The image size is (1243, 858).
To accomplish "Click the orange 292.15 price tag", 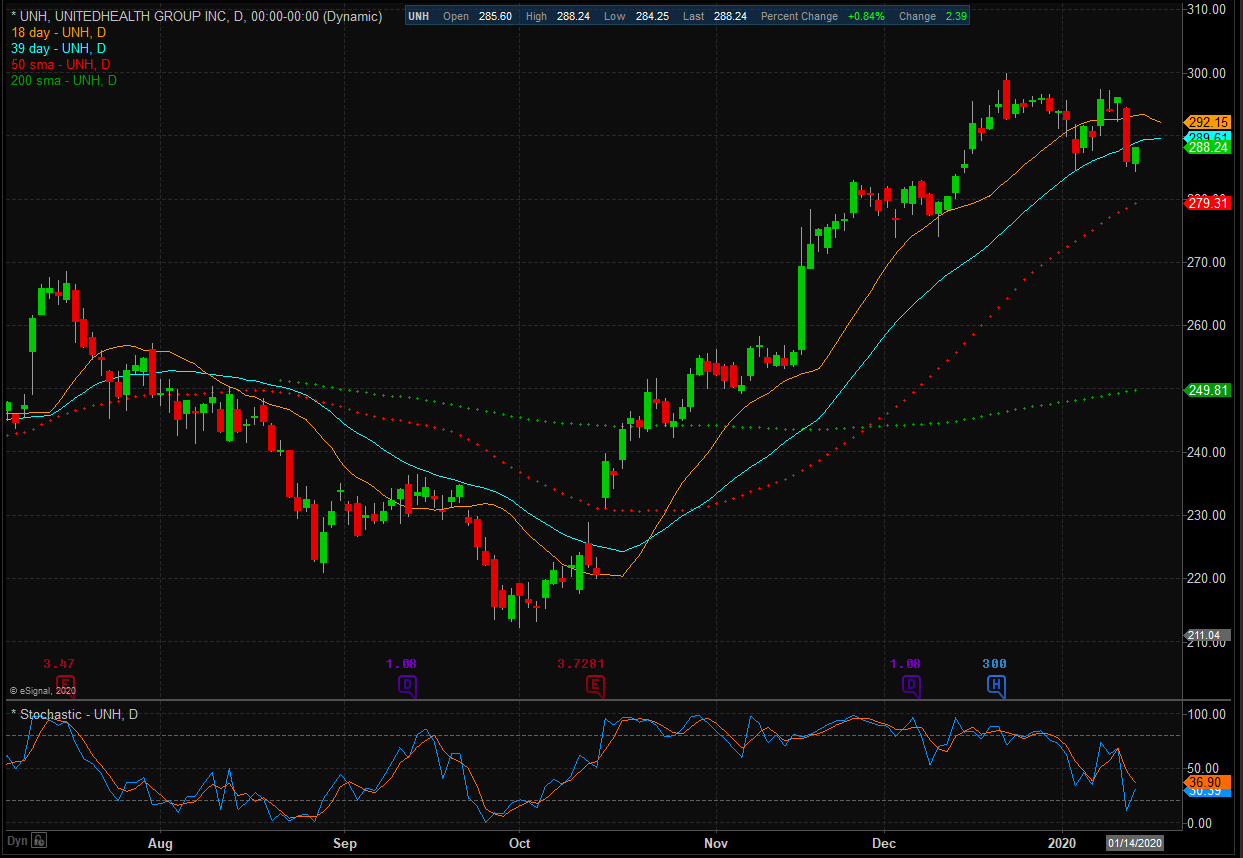I will click(x=1208, y=122).
